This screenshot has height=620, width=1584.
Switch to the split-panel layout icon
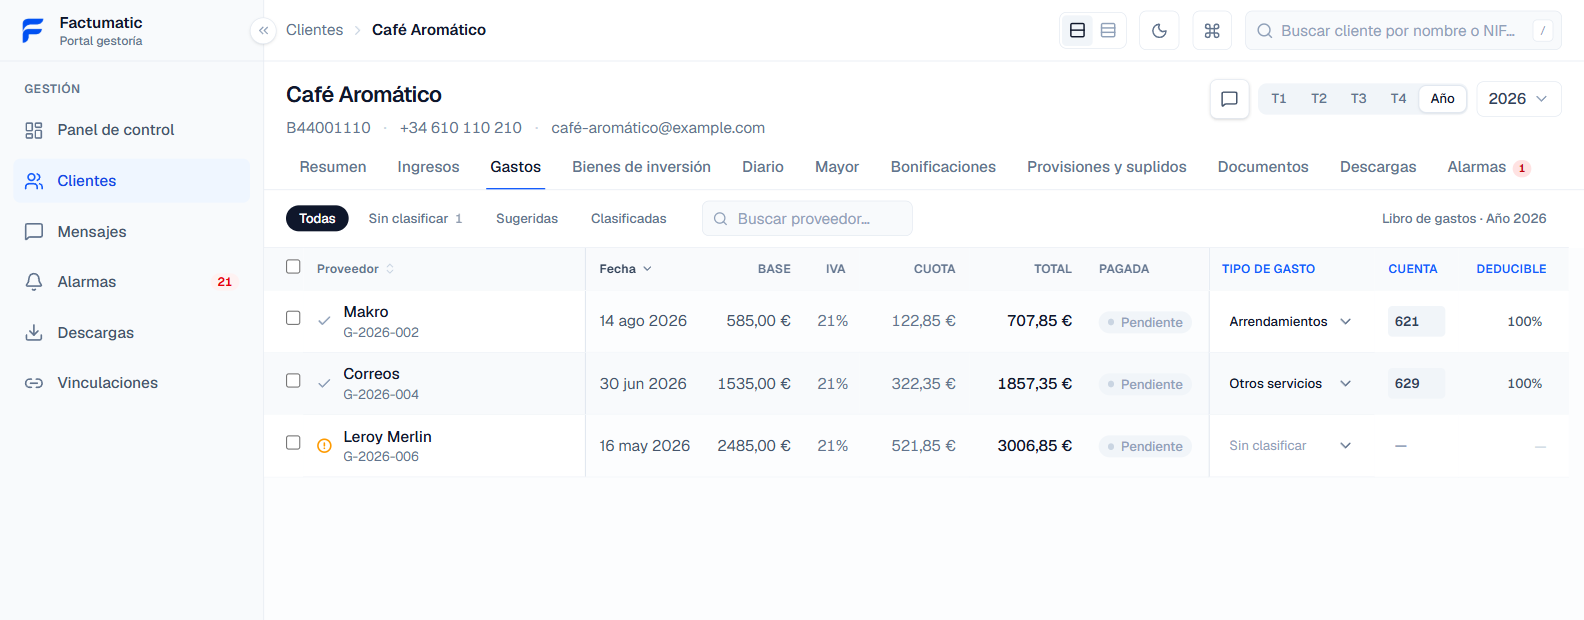[1077, 31]
